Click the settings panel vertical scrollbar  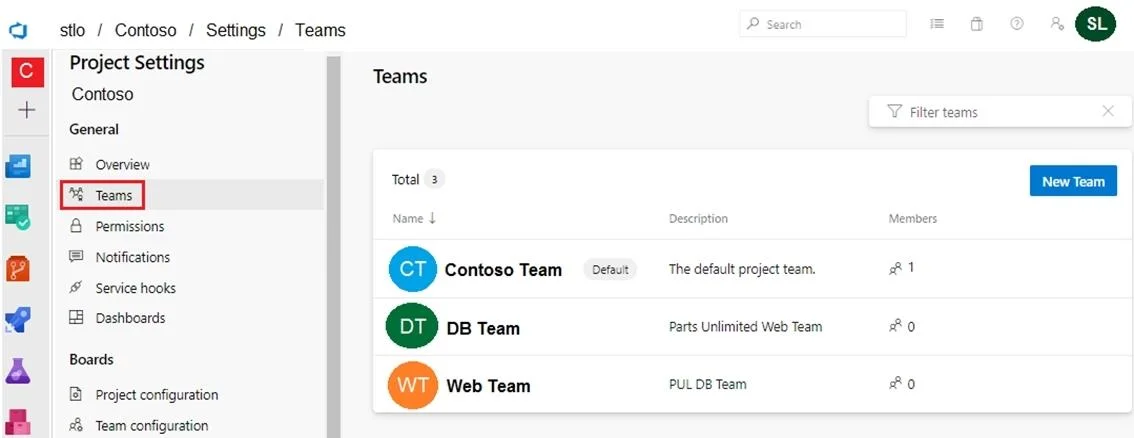[x=333, y=246]
